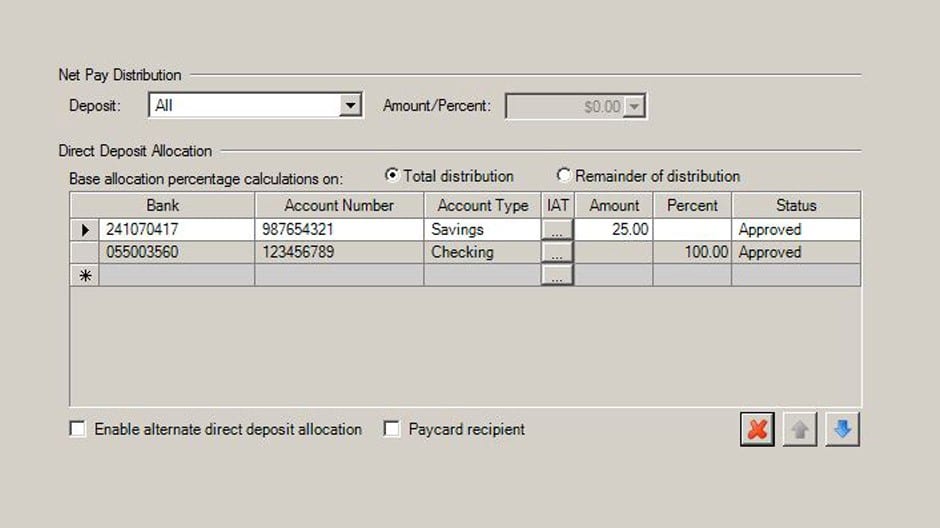Click the Bank column header
Screen dimensions: 940x528
point(162,206)
